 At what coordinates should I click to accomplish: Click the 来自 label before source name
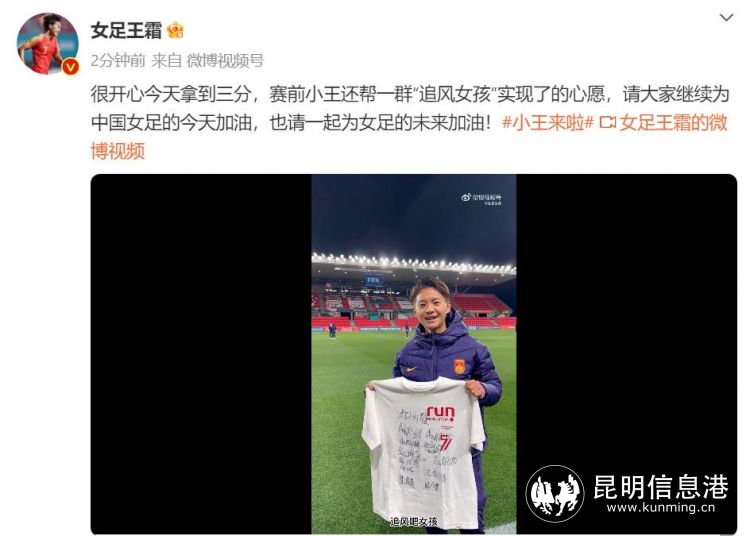[166, 61]
